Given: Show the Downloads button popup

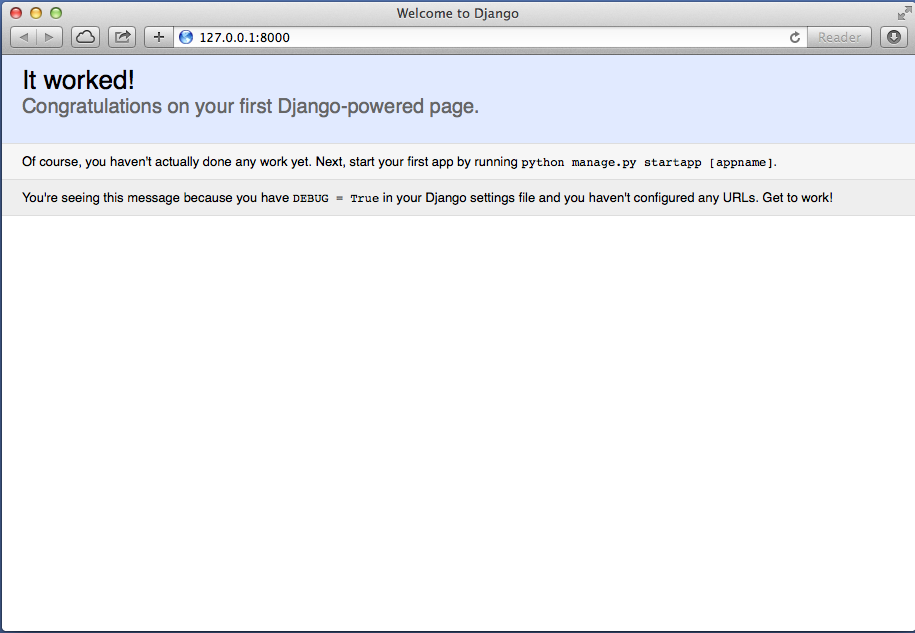Looking at the screenshot, I should pos(893,37).
